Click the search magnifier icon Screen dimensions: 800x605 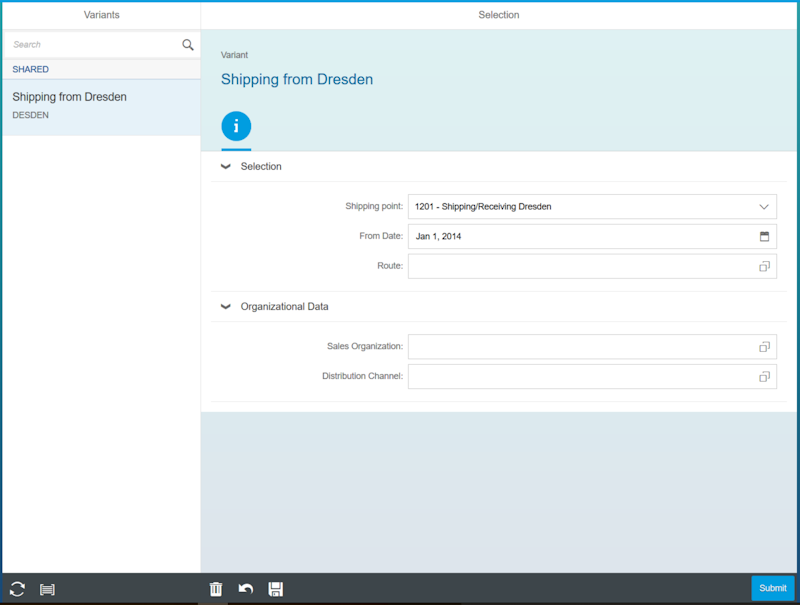tap(187, 45)
